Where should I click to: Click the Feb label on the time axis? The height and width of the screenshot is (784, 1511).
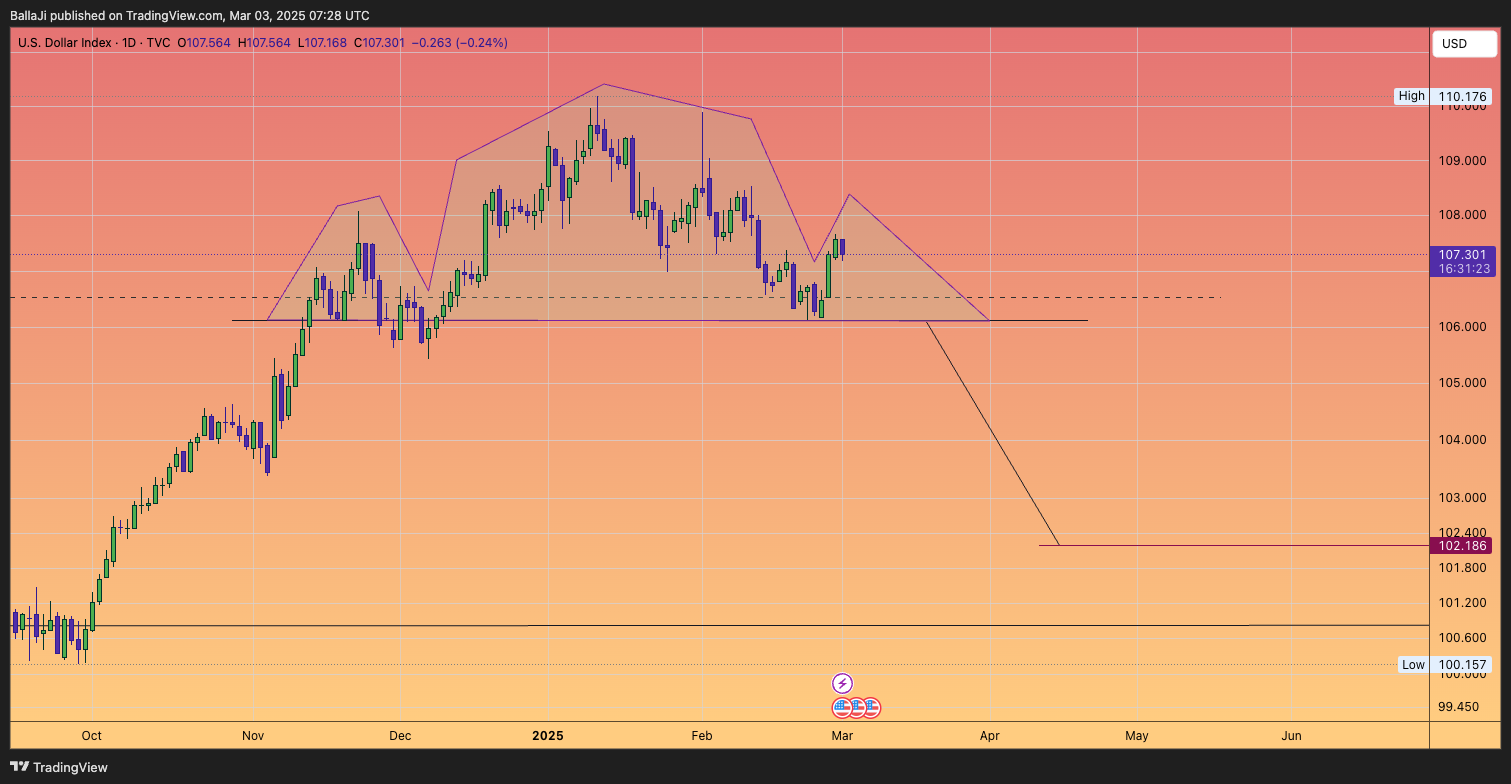click(702, 736)
